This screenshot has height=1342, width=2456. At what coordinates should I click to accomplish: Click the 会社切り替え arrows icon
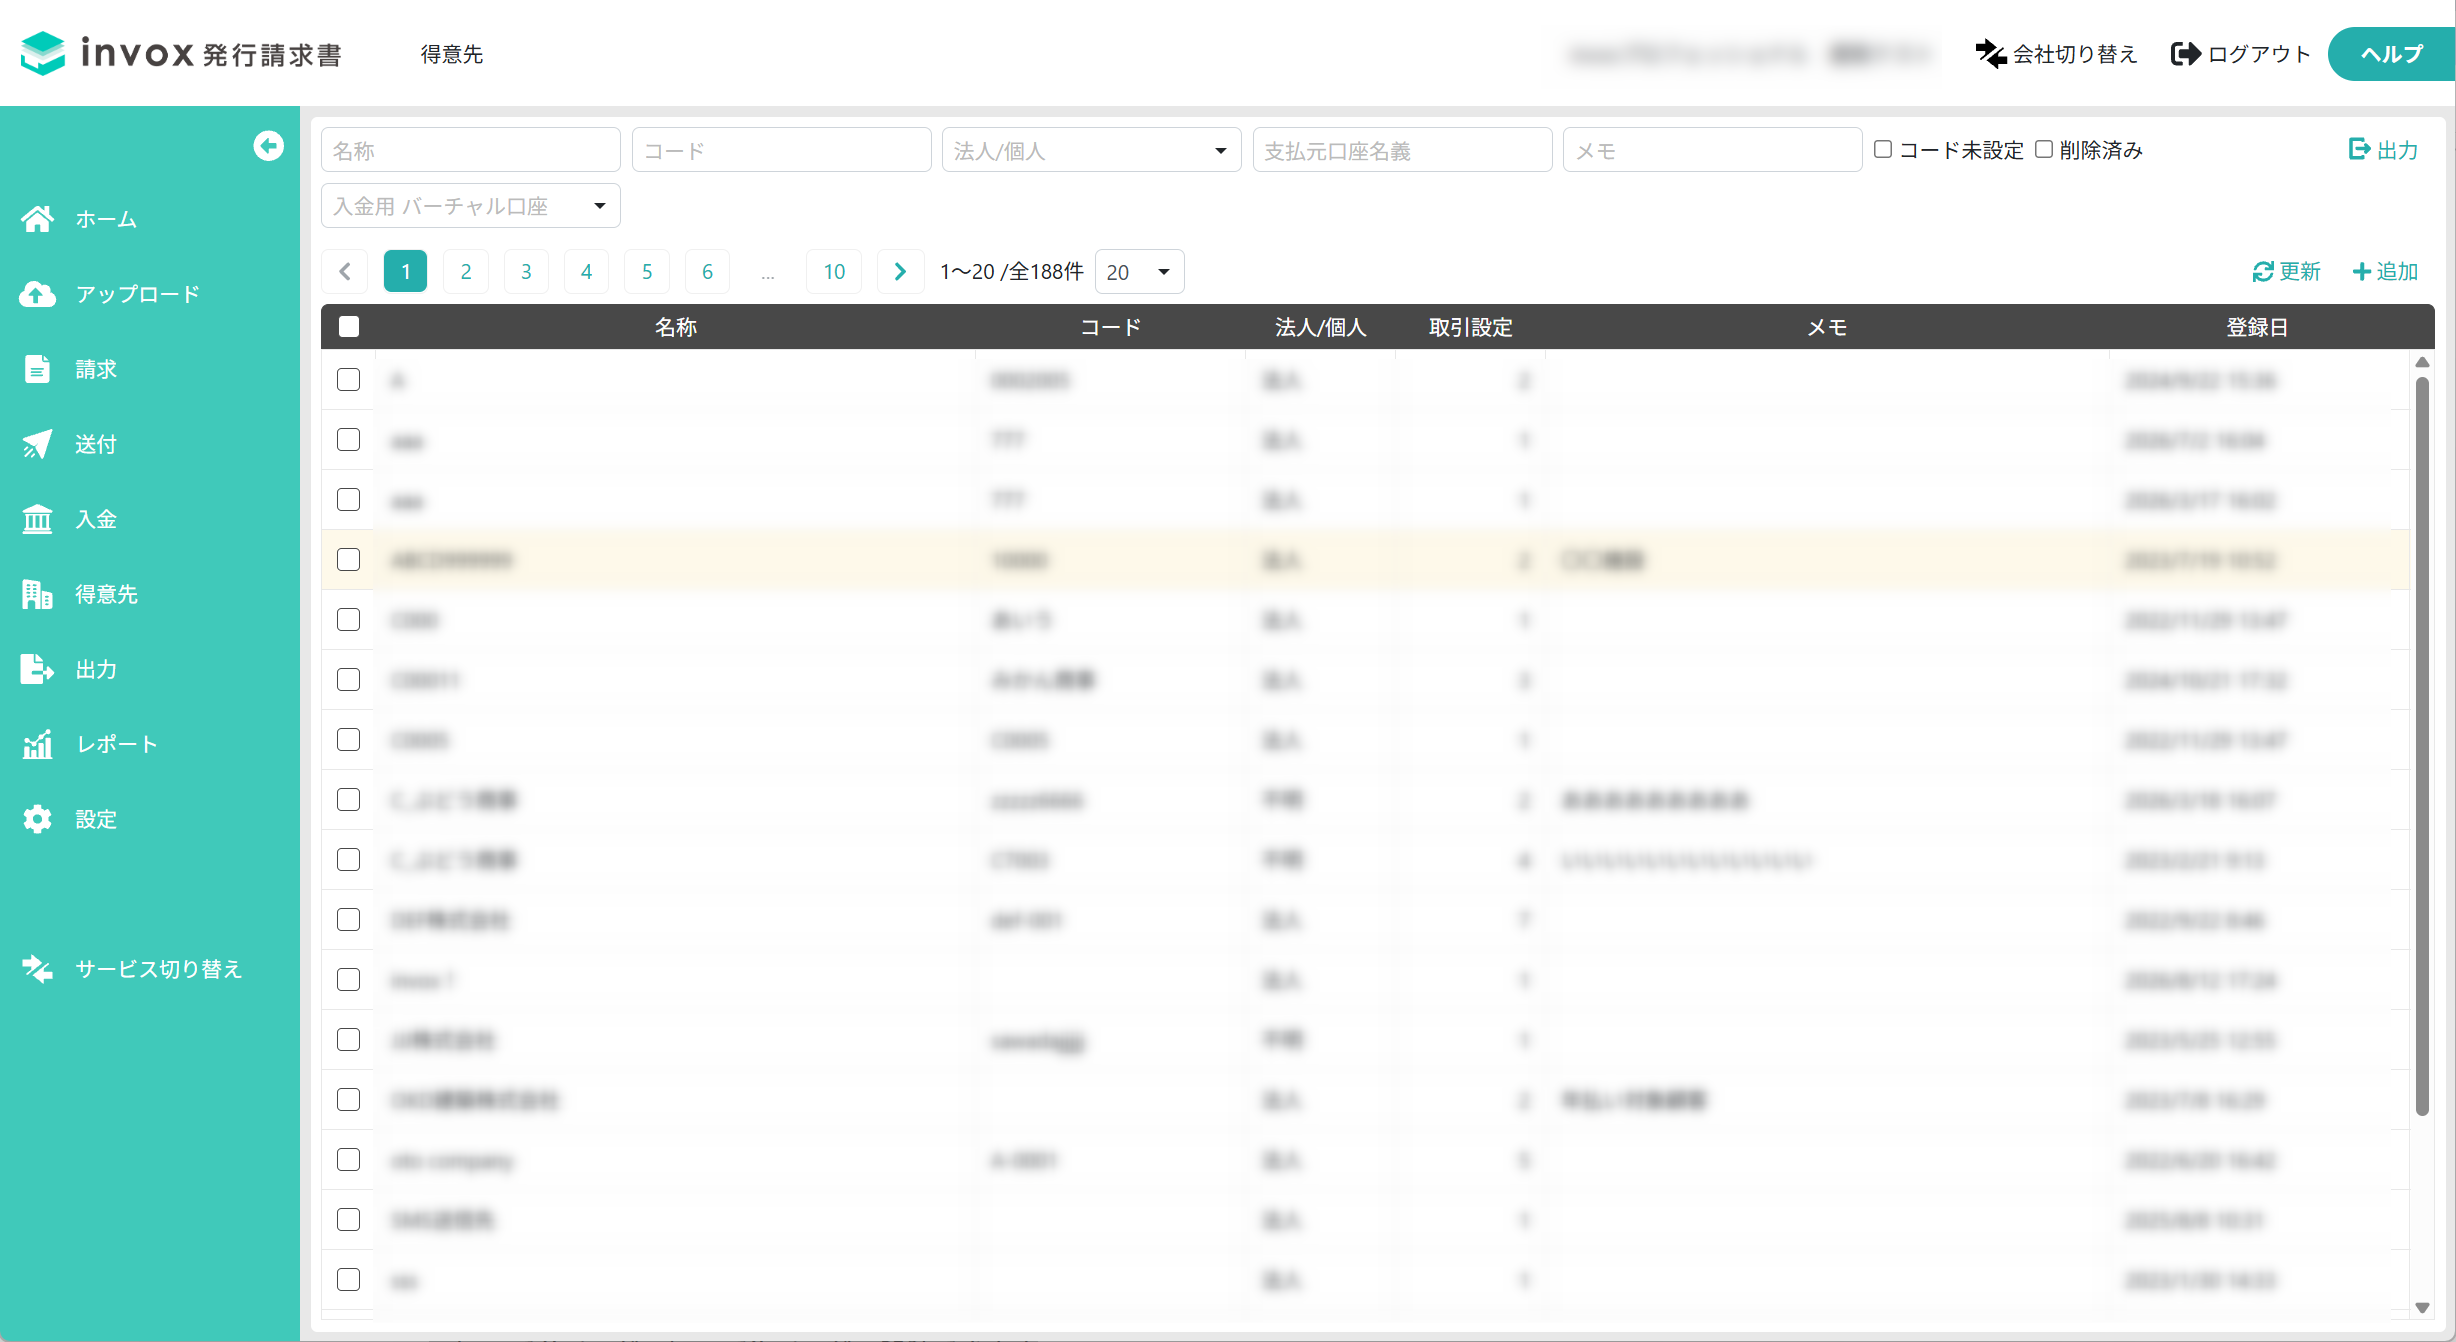pos(1991,54)
